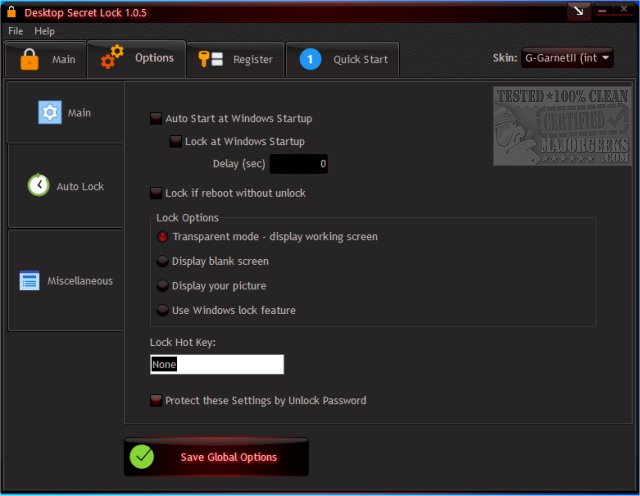Image resolution: width=640 pixels, height=496 pixels.
Task: Click title text Desktop Secret Lock 1.0.5
Action: point(85,13)
